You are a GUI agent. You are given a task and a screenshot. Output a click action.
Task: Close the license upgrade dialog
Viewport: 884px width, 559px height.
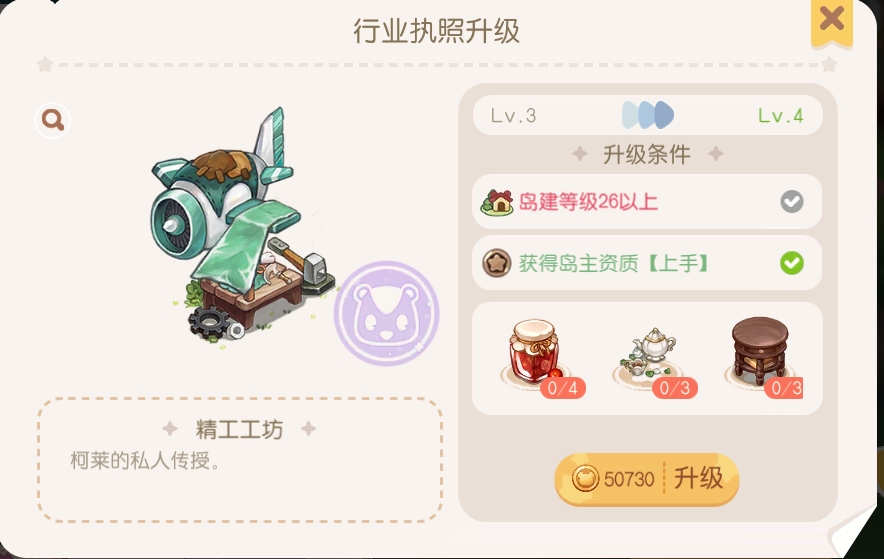[x=832, y=20]
